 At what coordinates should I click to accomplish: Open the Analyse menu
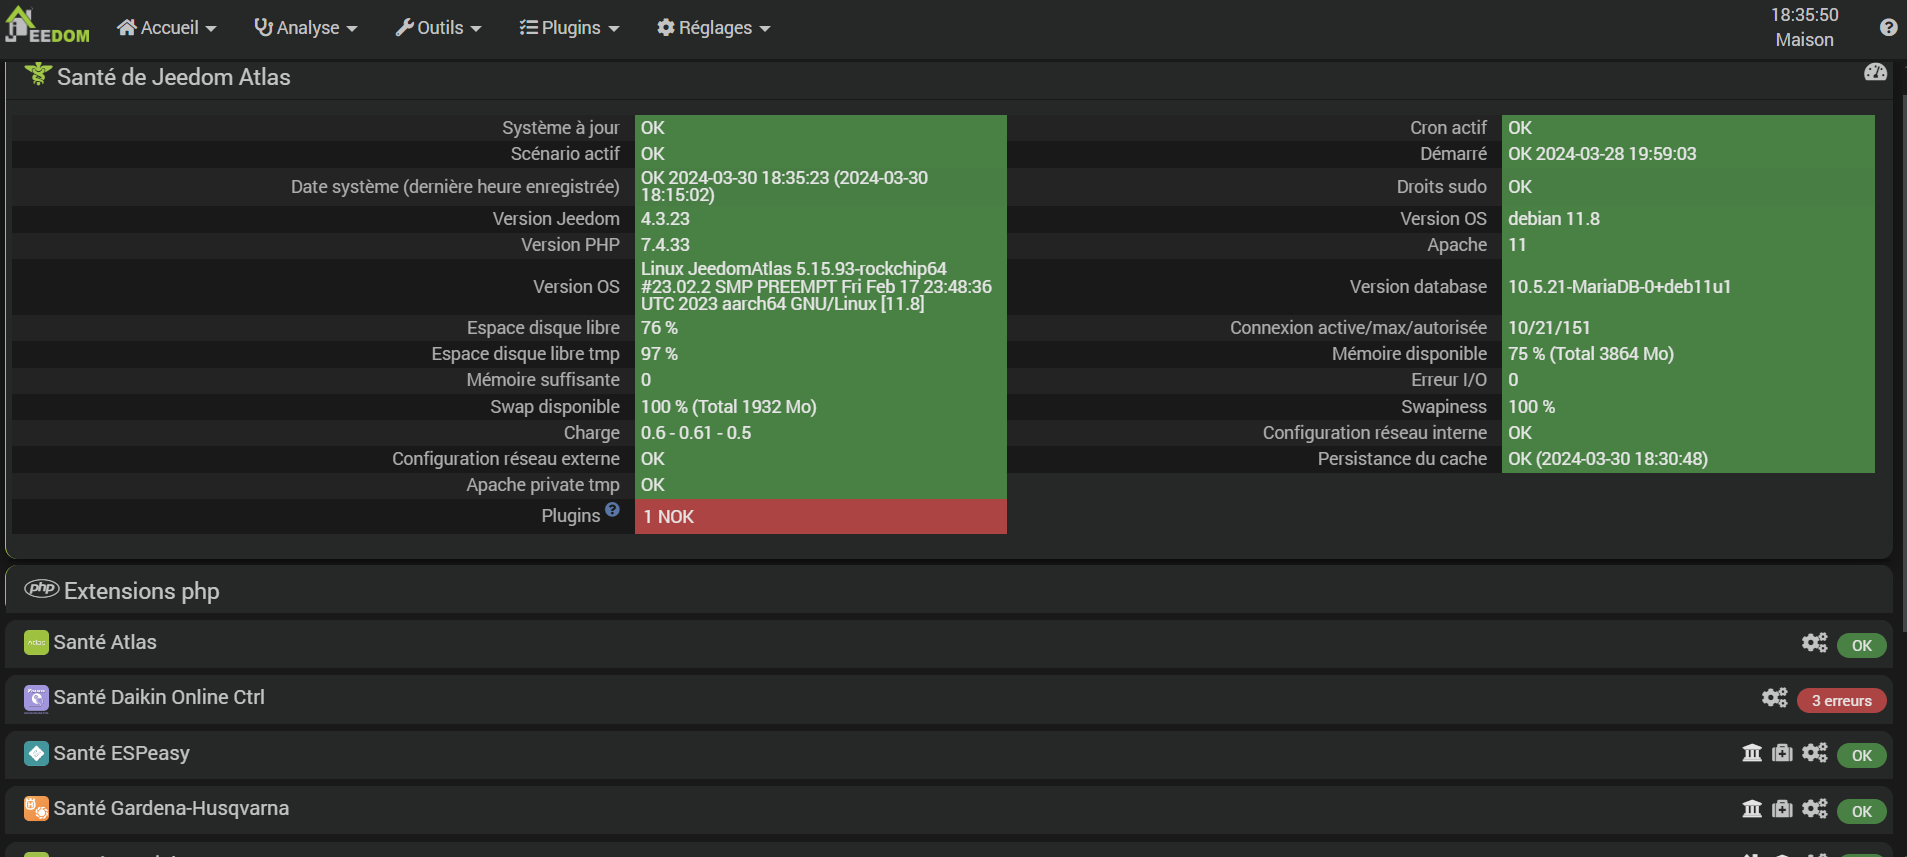tap(305, 28)
